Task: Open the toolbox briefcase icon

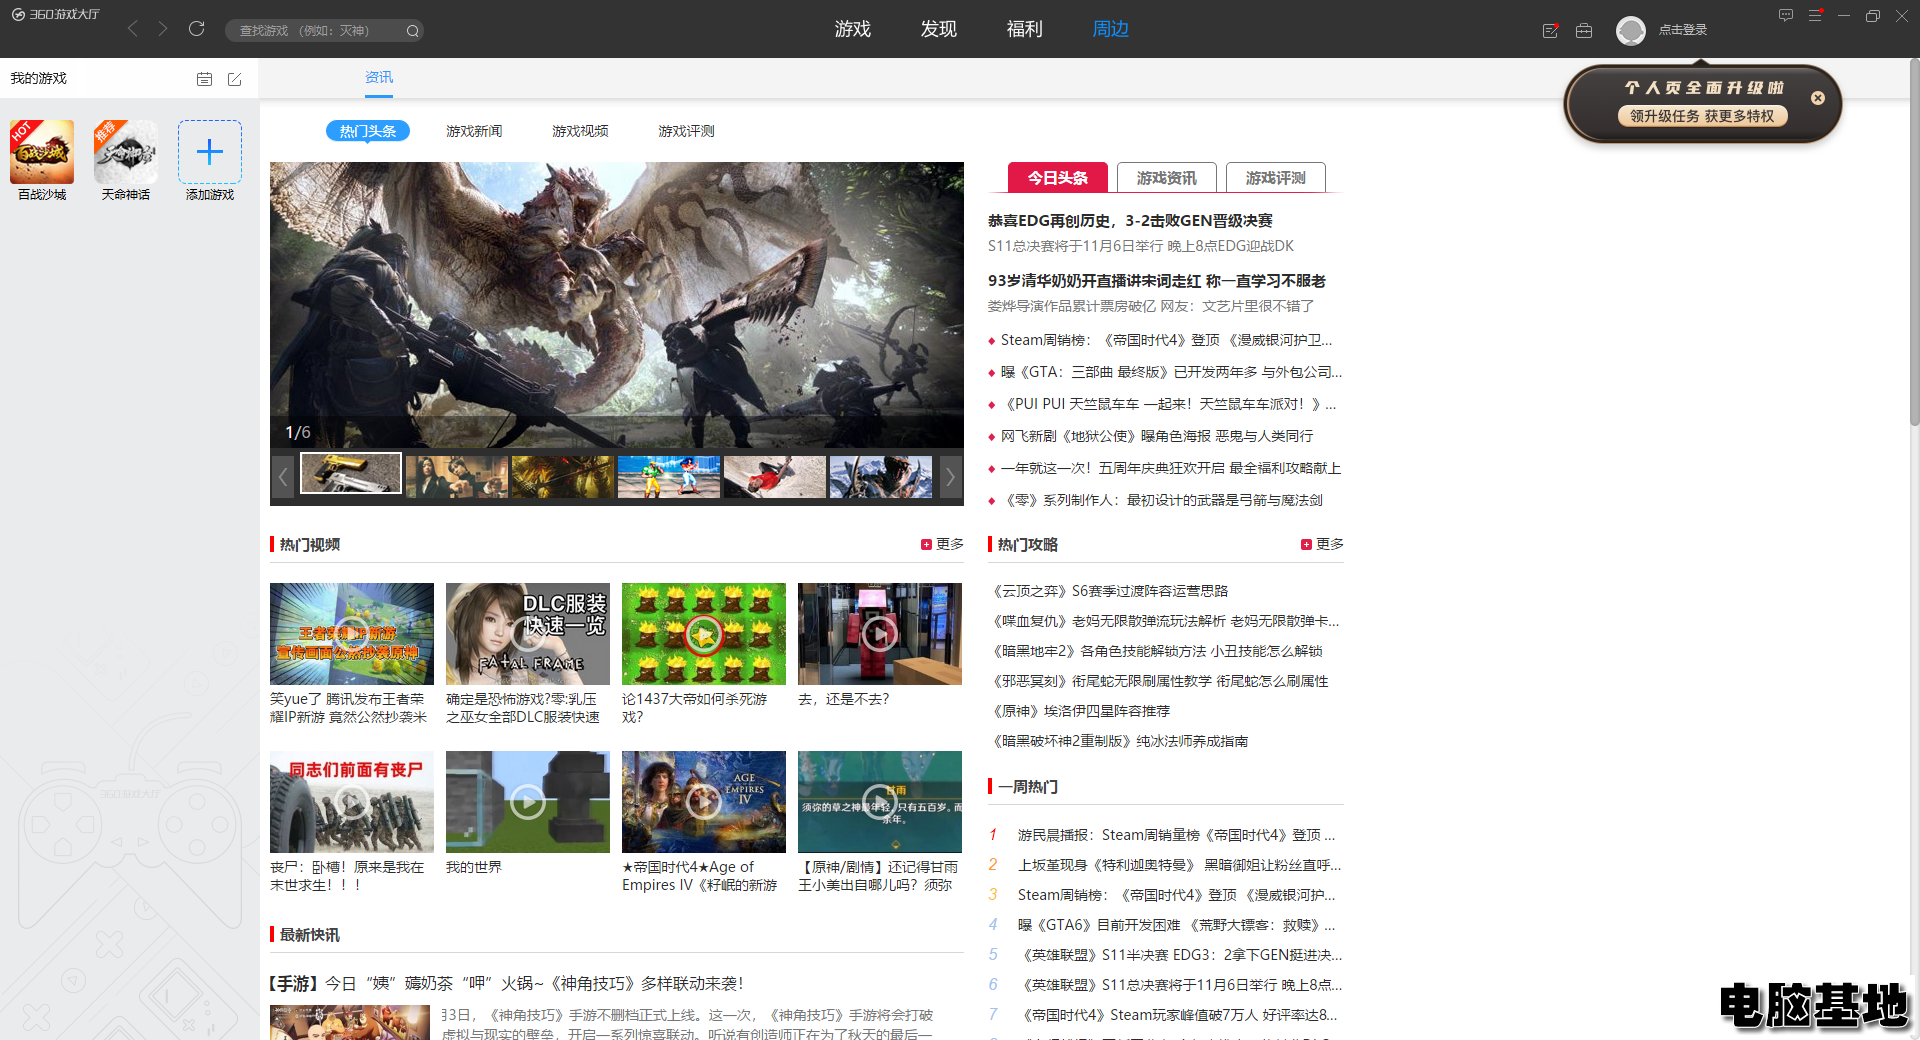Action: point(1584,31)
